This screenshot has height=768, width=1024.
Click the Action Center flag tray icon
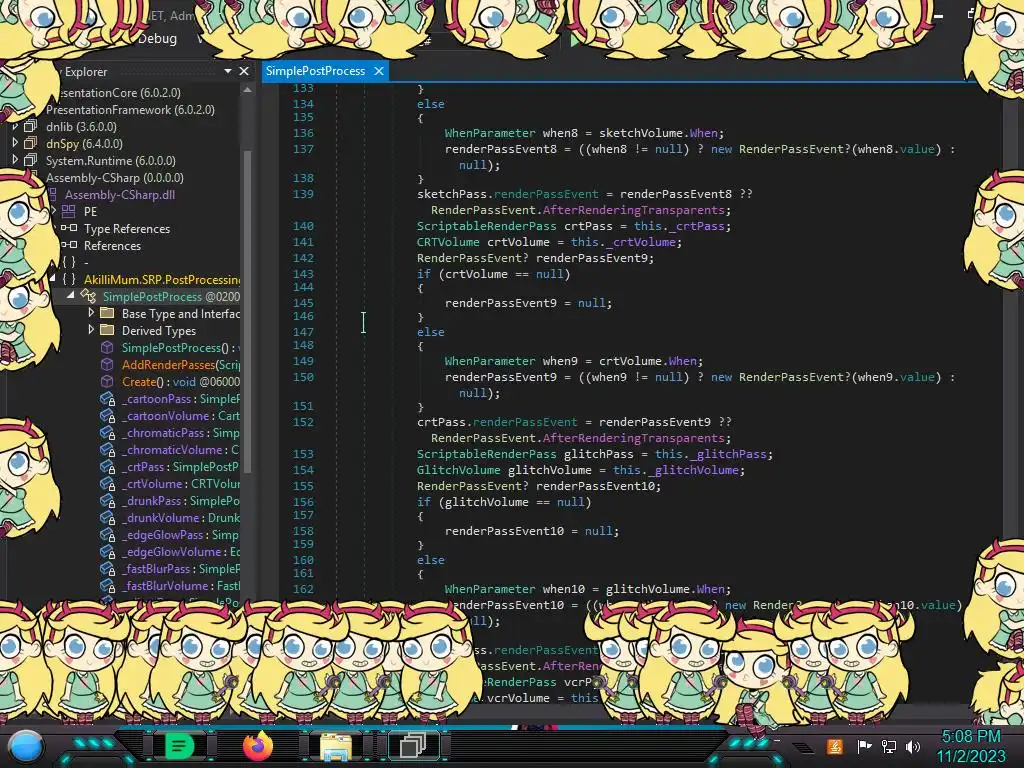click(864, 746)
